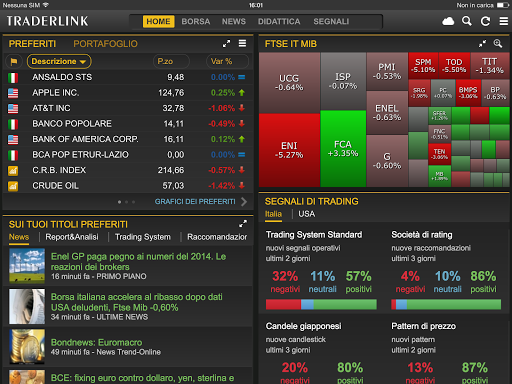
Task: Select the UCG tile in heatmap
Action: click(x=289, y=83)
